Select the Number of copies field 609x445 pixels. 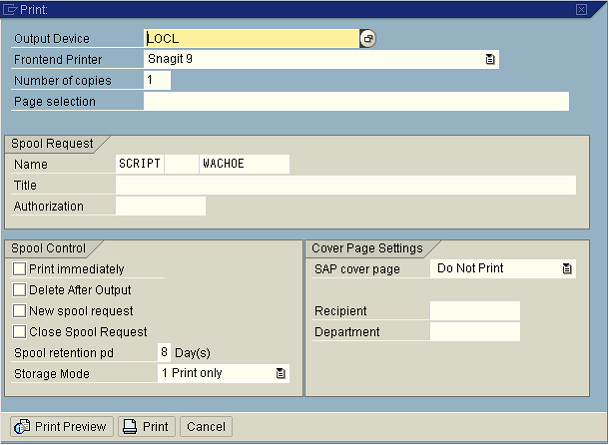point(157,81)
